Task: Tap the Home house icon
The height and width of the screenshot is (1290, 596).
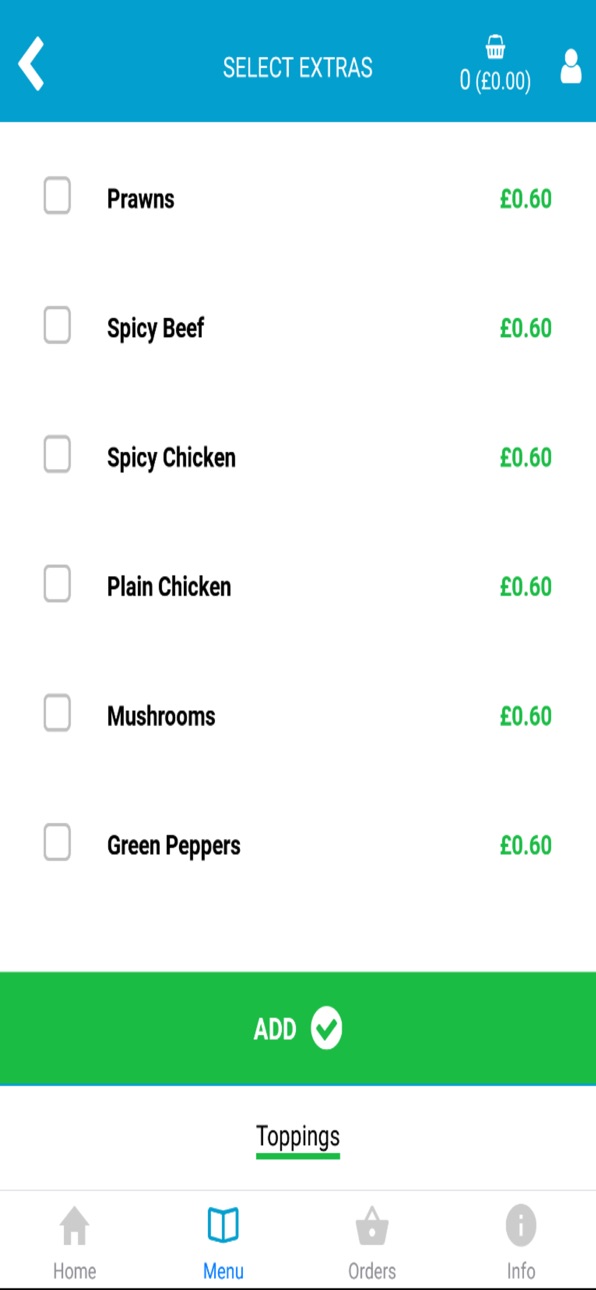Action: pyautogui.click(x=74, y=1225)
